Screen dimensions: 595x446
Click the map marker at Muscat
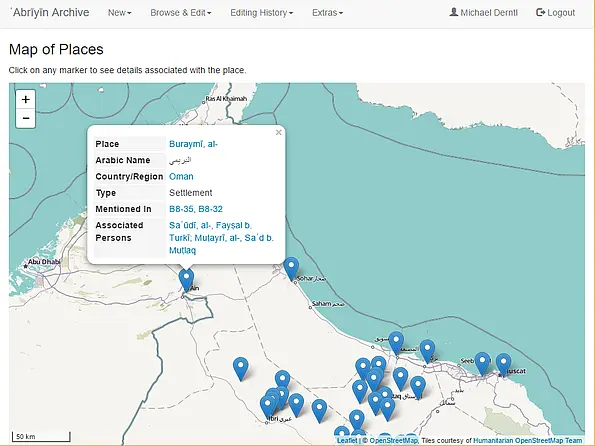(x=503, y=365)
